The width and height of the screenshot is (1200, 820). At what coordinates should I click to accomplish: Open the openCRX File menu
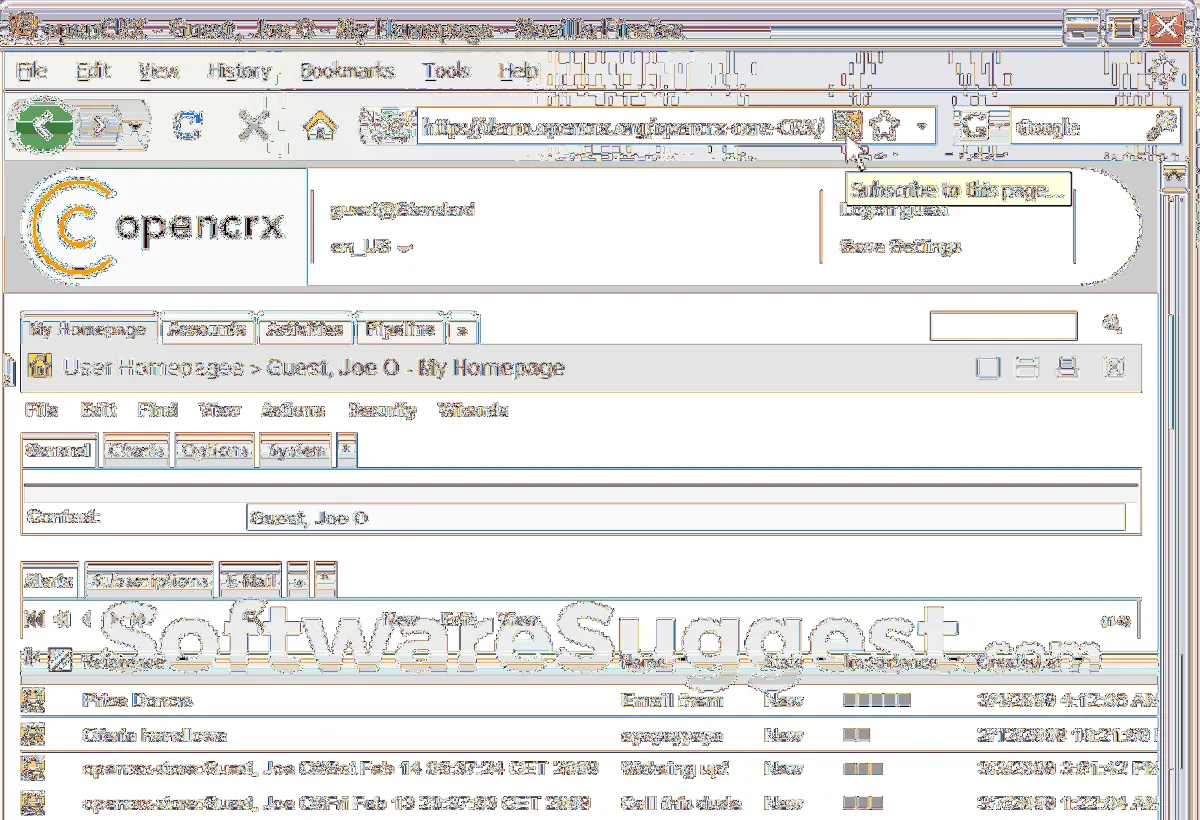click(x=41, y=410)
